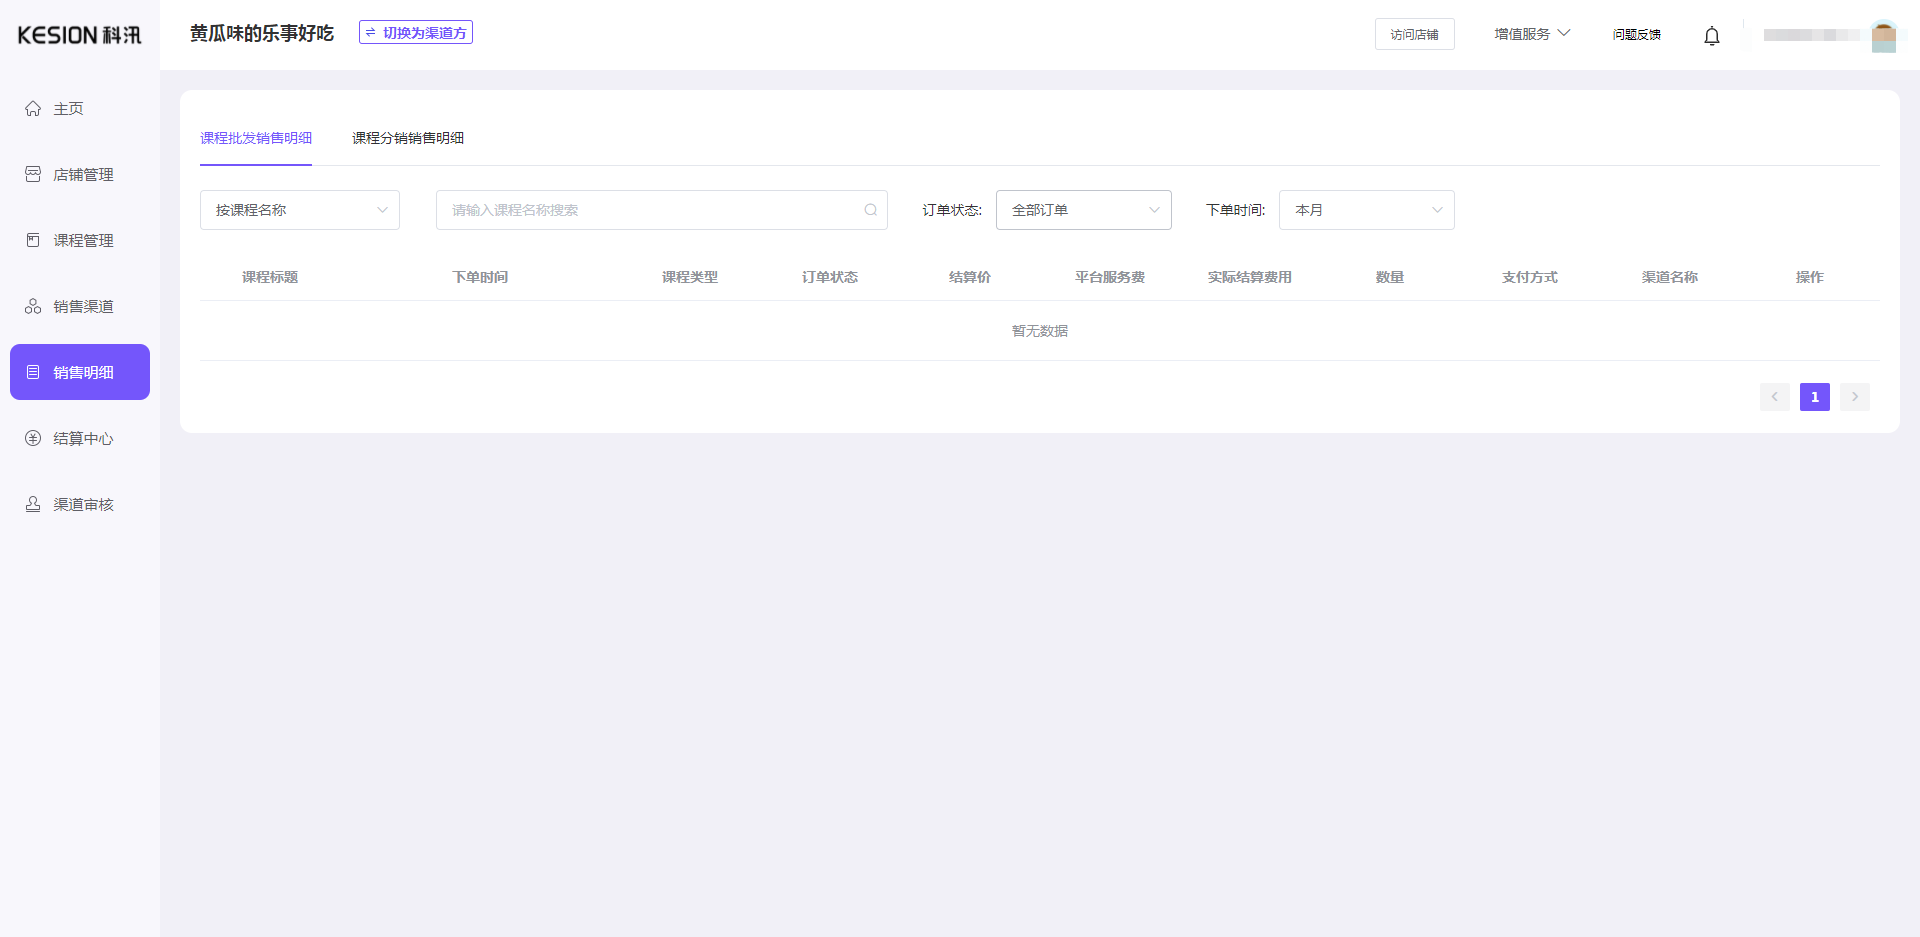Open the 下单时间 本月 dropdown
Screen dimensions: 1920x937
pyautogui.click(x=1366, y=210)
